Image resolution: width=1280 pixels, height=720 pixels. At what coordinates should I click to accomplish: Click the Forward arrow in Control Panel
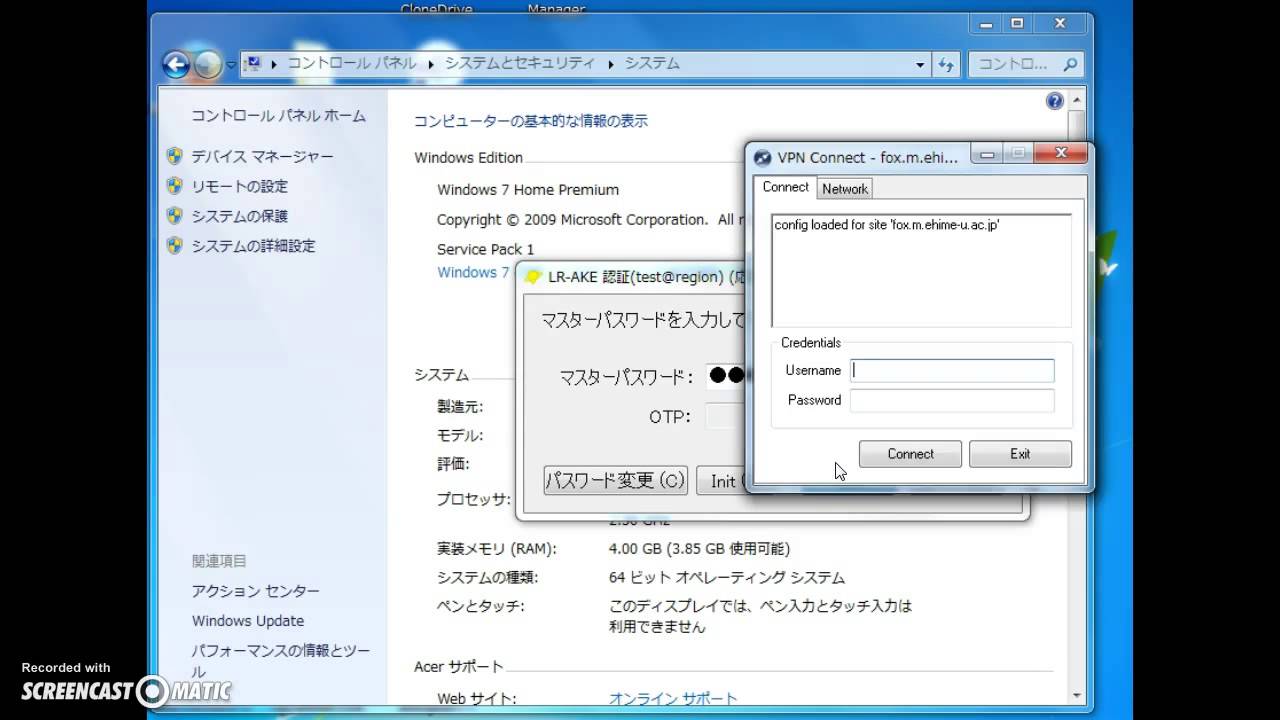coord(207,65)
